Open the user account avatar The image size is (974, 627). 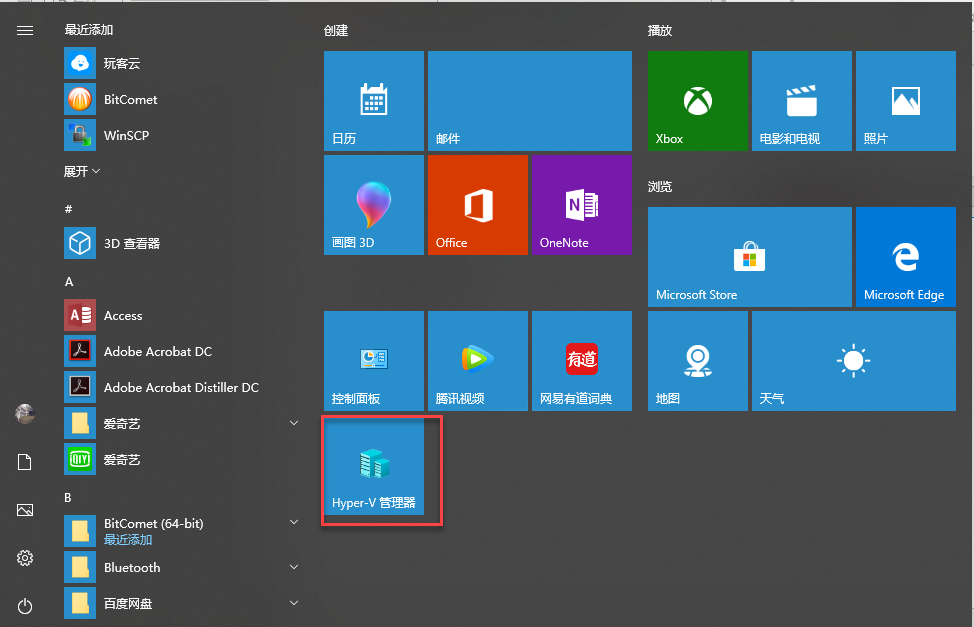coord(25,413)
